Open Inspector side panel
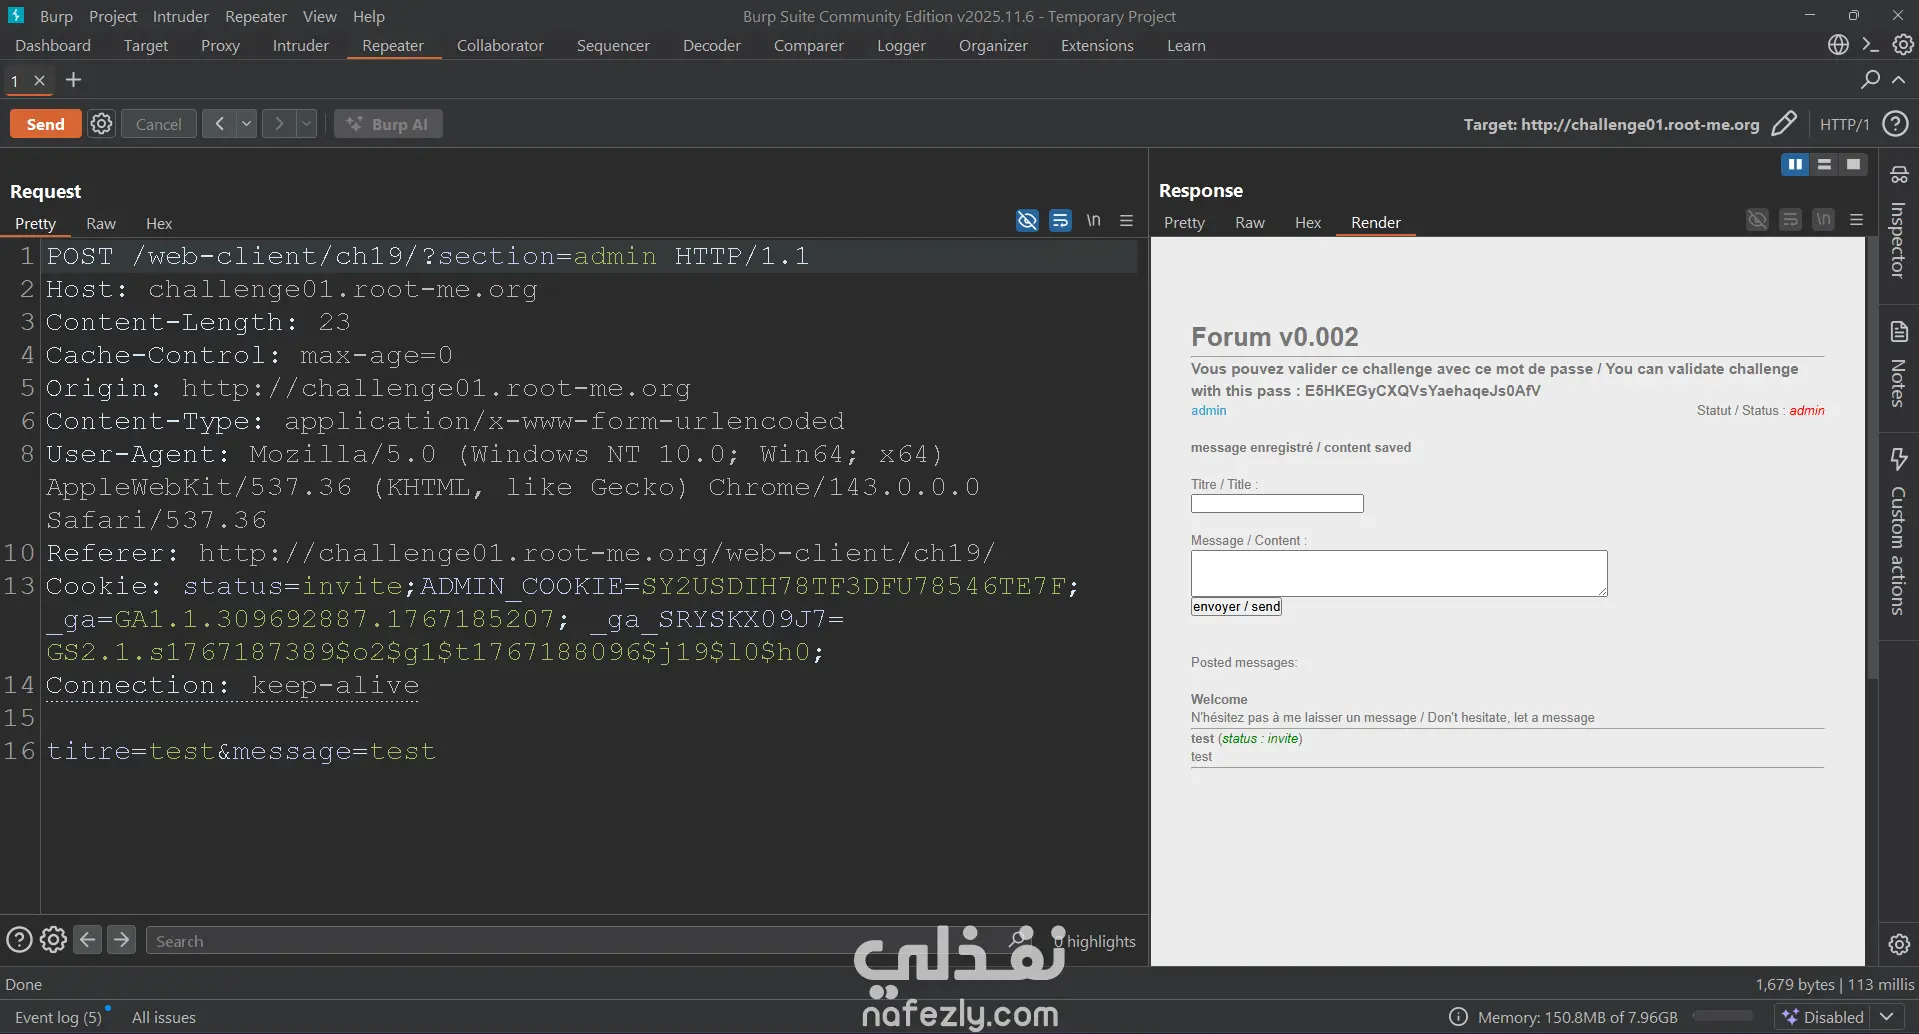The height and width of the screenshot is (1034, 1919). click(x=1898, y=221)
